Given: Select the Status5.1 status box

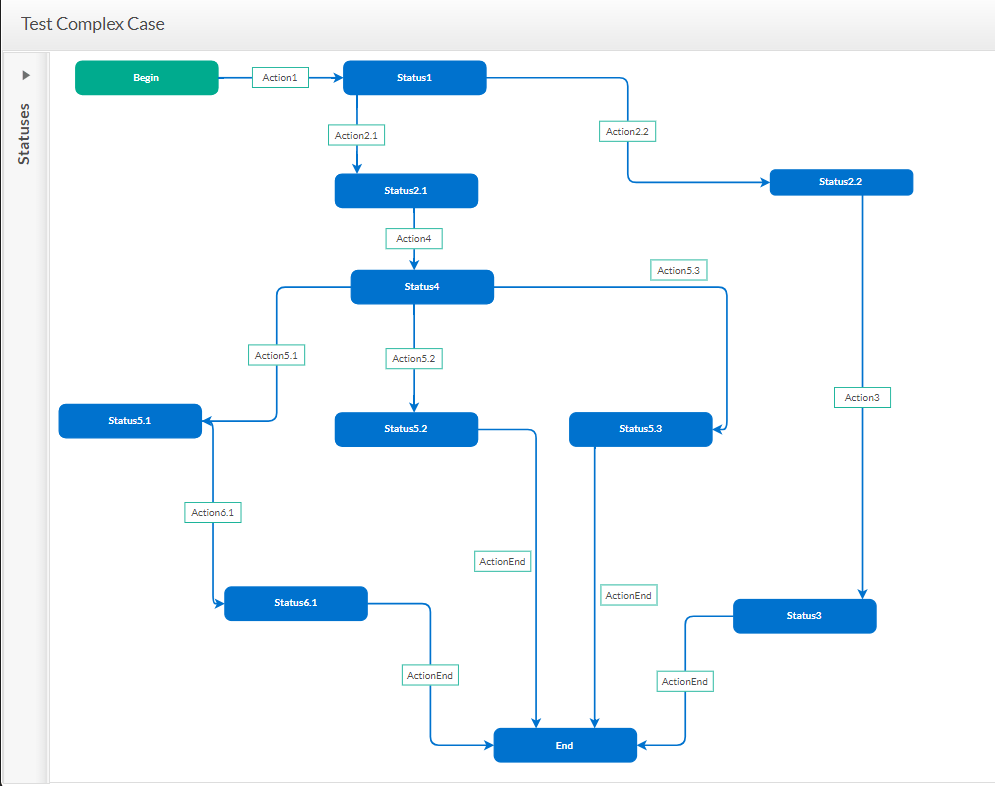Looking at the screenshot, I should pyautogui.click(x=130, y=421).
